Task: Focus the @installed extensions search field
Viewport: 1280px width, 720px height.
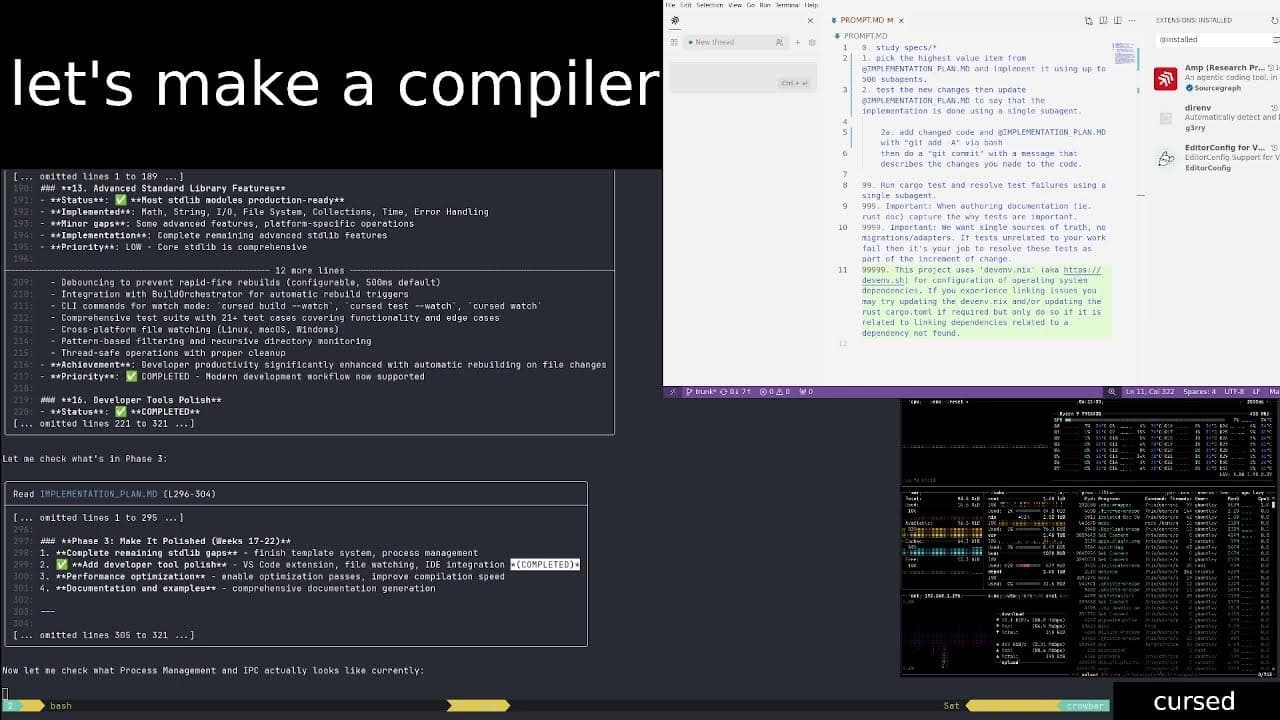Action: point(1210,40)
